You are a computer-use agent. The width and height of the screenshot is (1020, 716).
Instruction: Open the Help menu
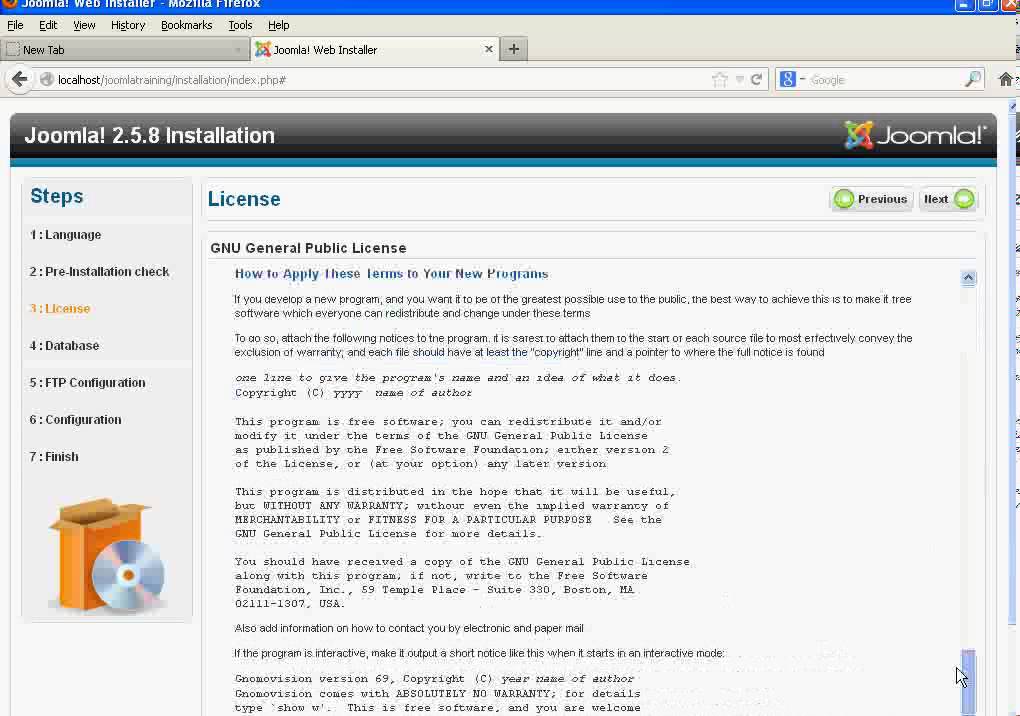point(278,25)
